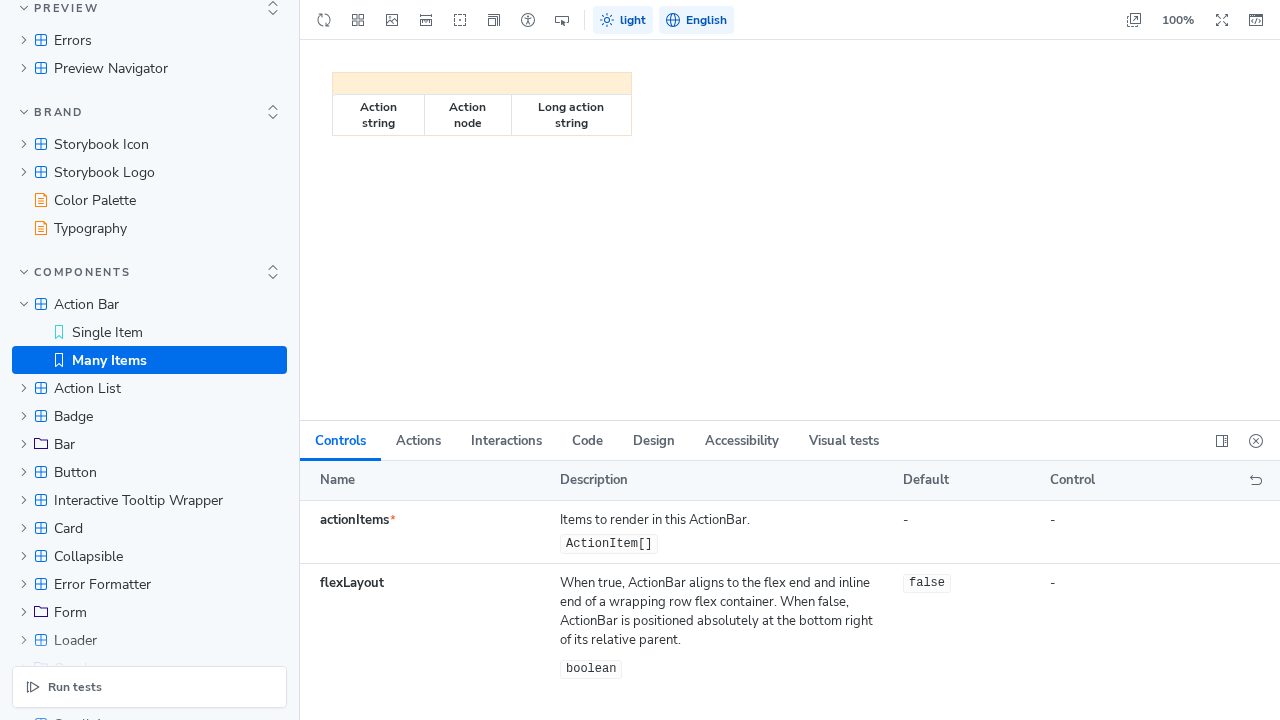Click expand-all arrows beside PREVIEW
The image size is (1280, 720).
click(273, 8)
